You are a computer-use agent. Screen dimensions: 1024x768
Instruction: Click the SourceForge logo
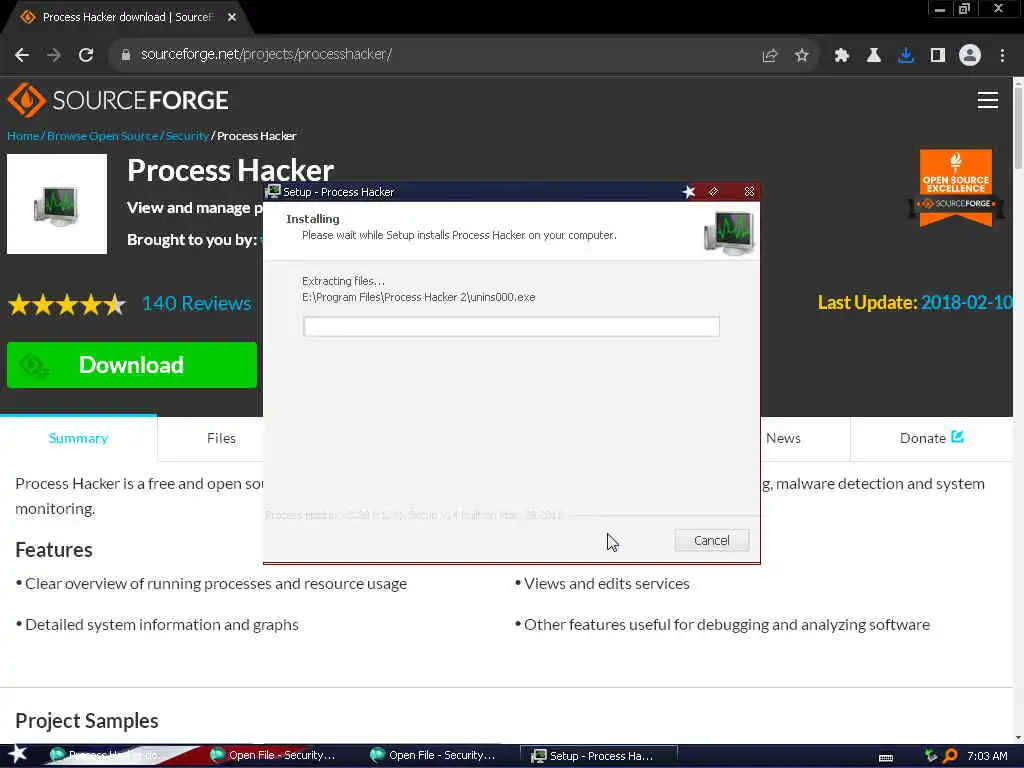[x=118, y=100]
